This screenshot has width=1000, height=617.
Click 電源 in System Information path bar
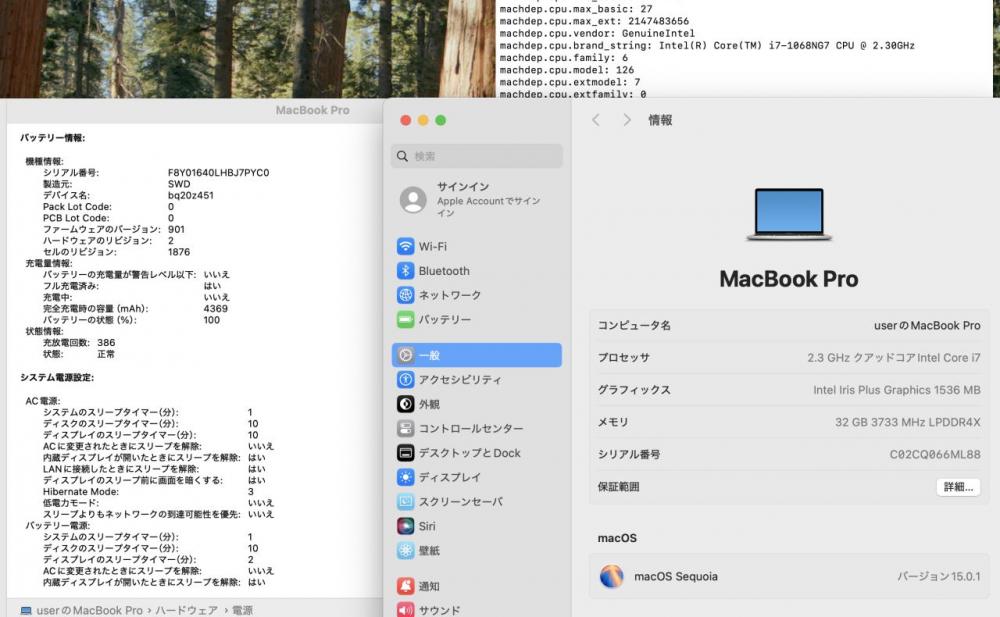(242, 611)
